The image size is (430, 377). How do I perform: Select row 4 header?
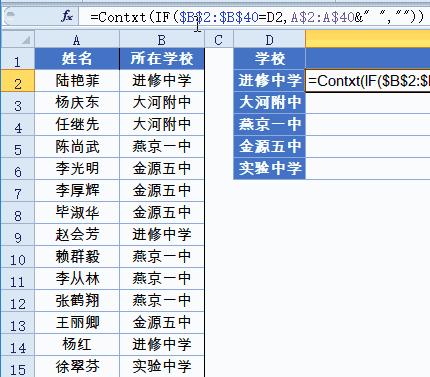click(x=17, y=125)
